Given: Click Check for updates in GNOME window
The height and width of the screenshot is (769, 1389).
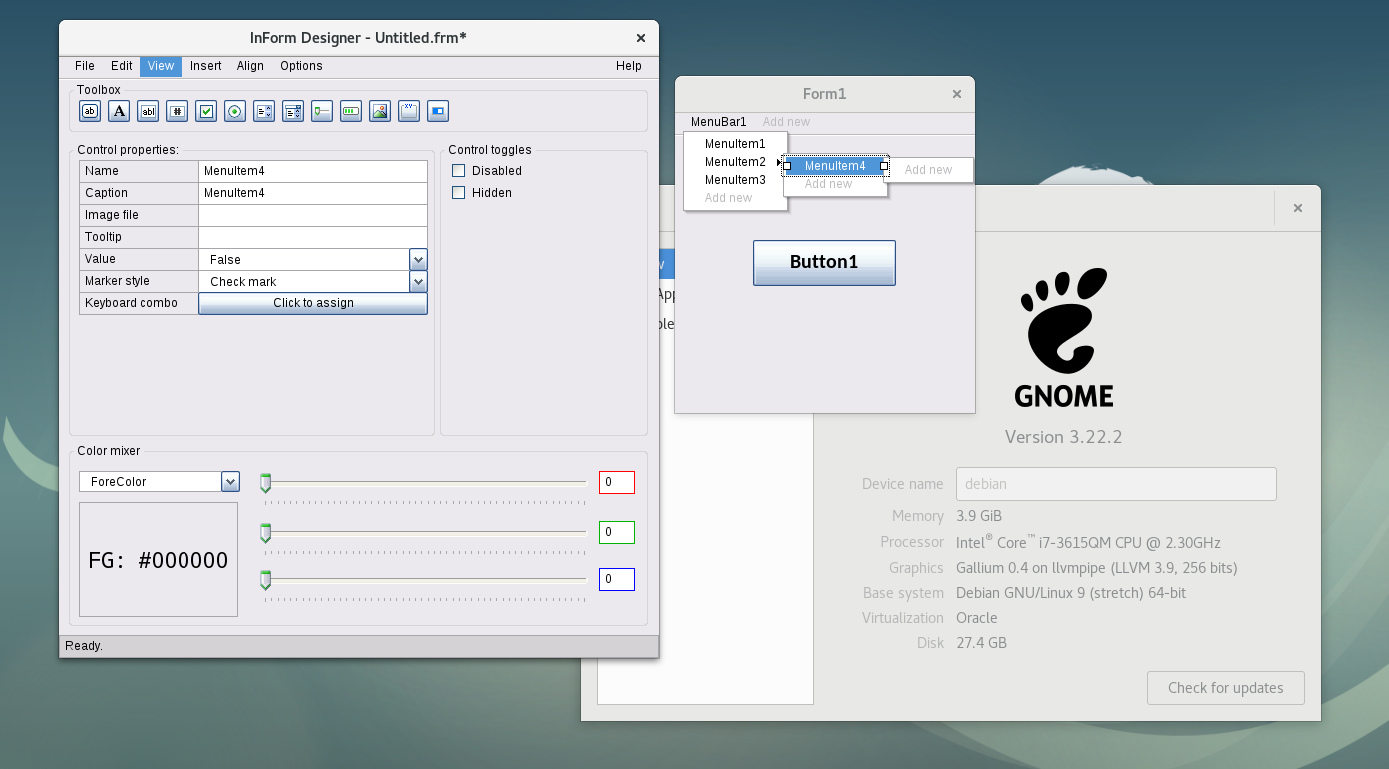Looking at the screenshot, I should pyautogui.click(x=1225, y=688).
